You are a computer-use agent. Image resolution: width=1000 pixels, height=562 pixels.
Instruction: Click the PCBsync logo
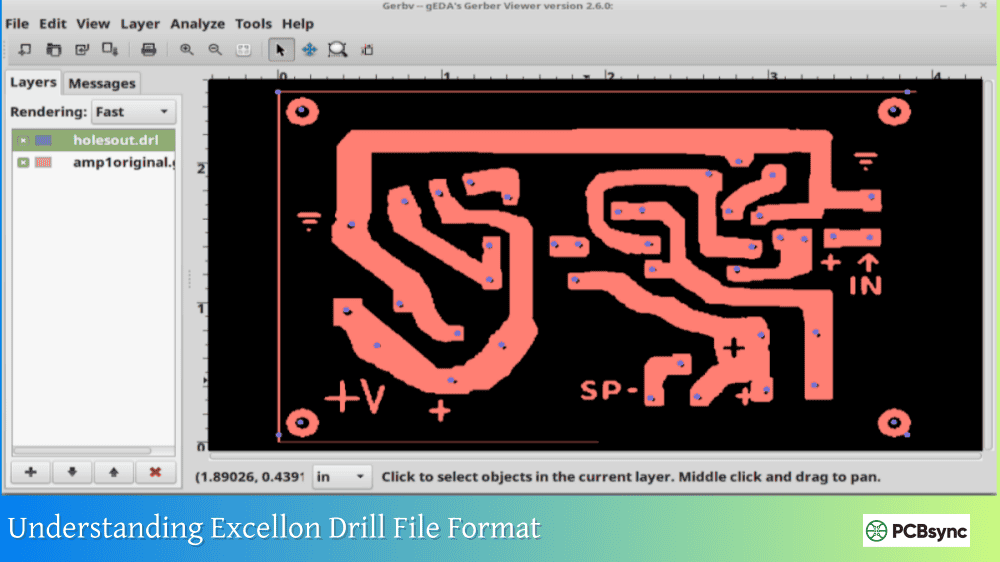coord(916,531)
